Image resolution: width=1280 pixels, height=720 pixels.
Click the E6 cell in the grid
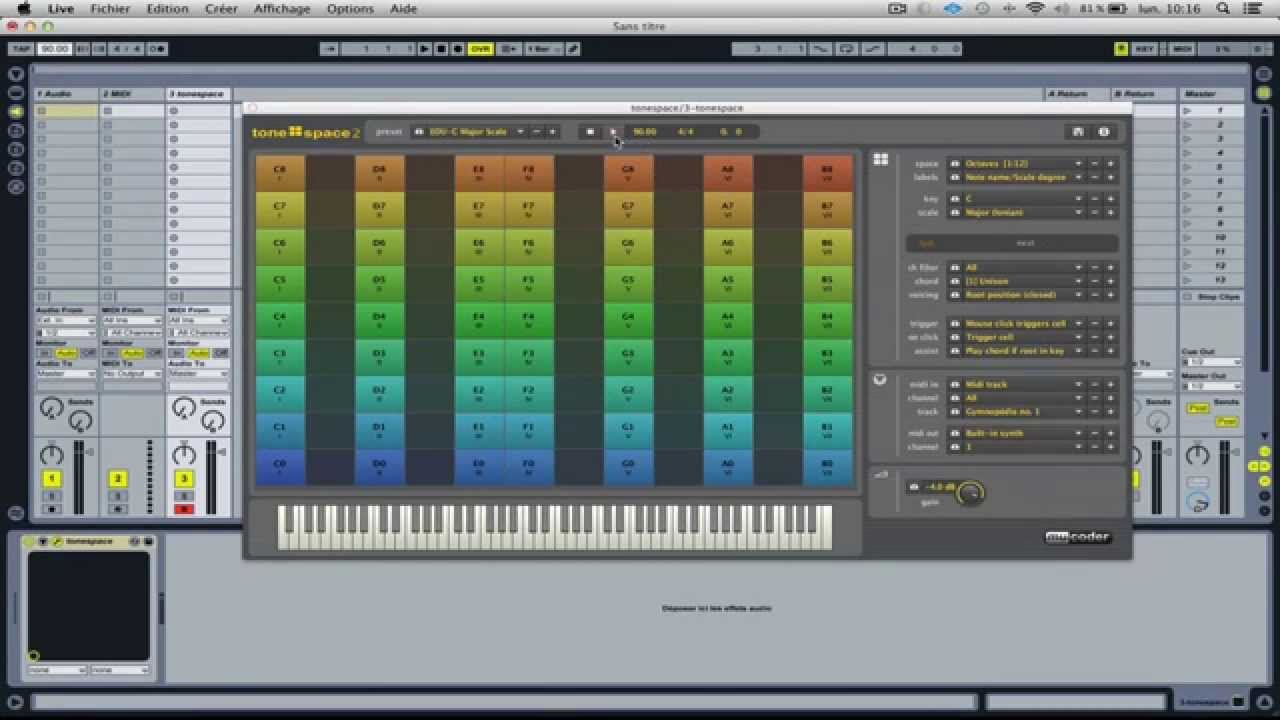pos(479,246)
